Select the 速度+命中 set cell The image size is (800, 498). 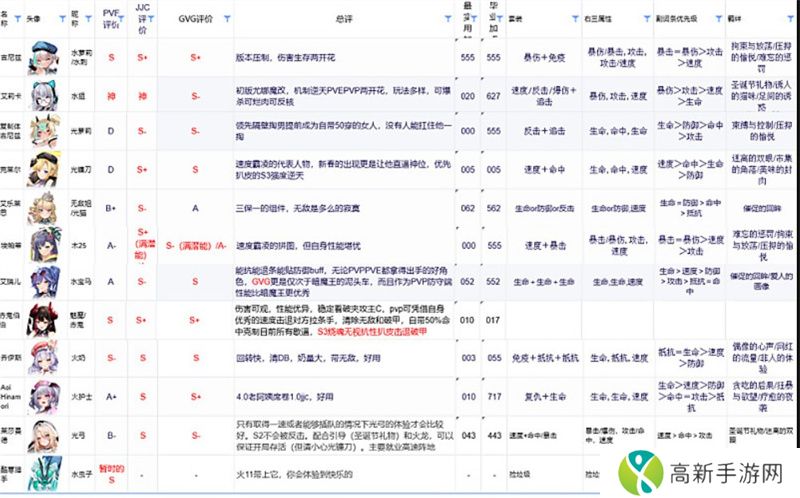(x=544, y=169)
